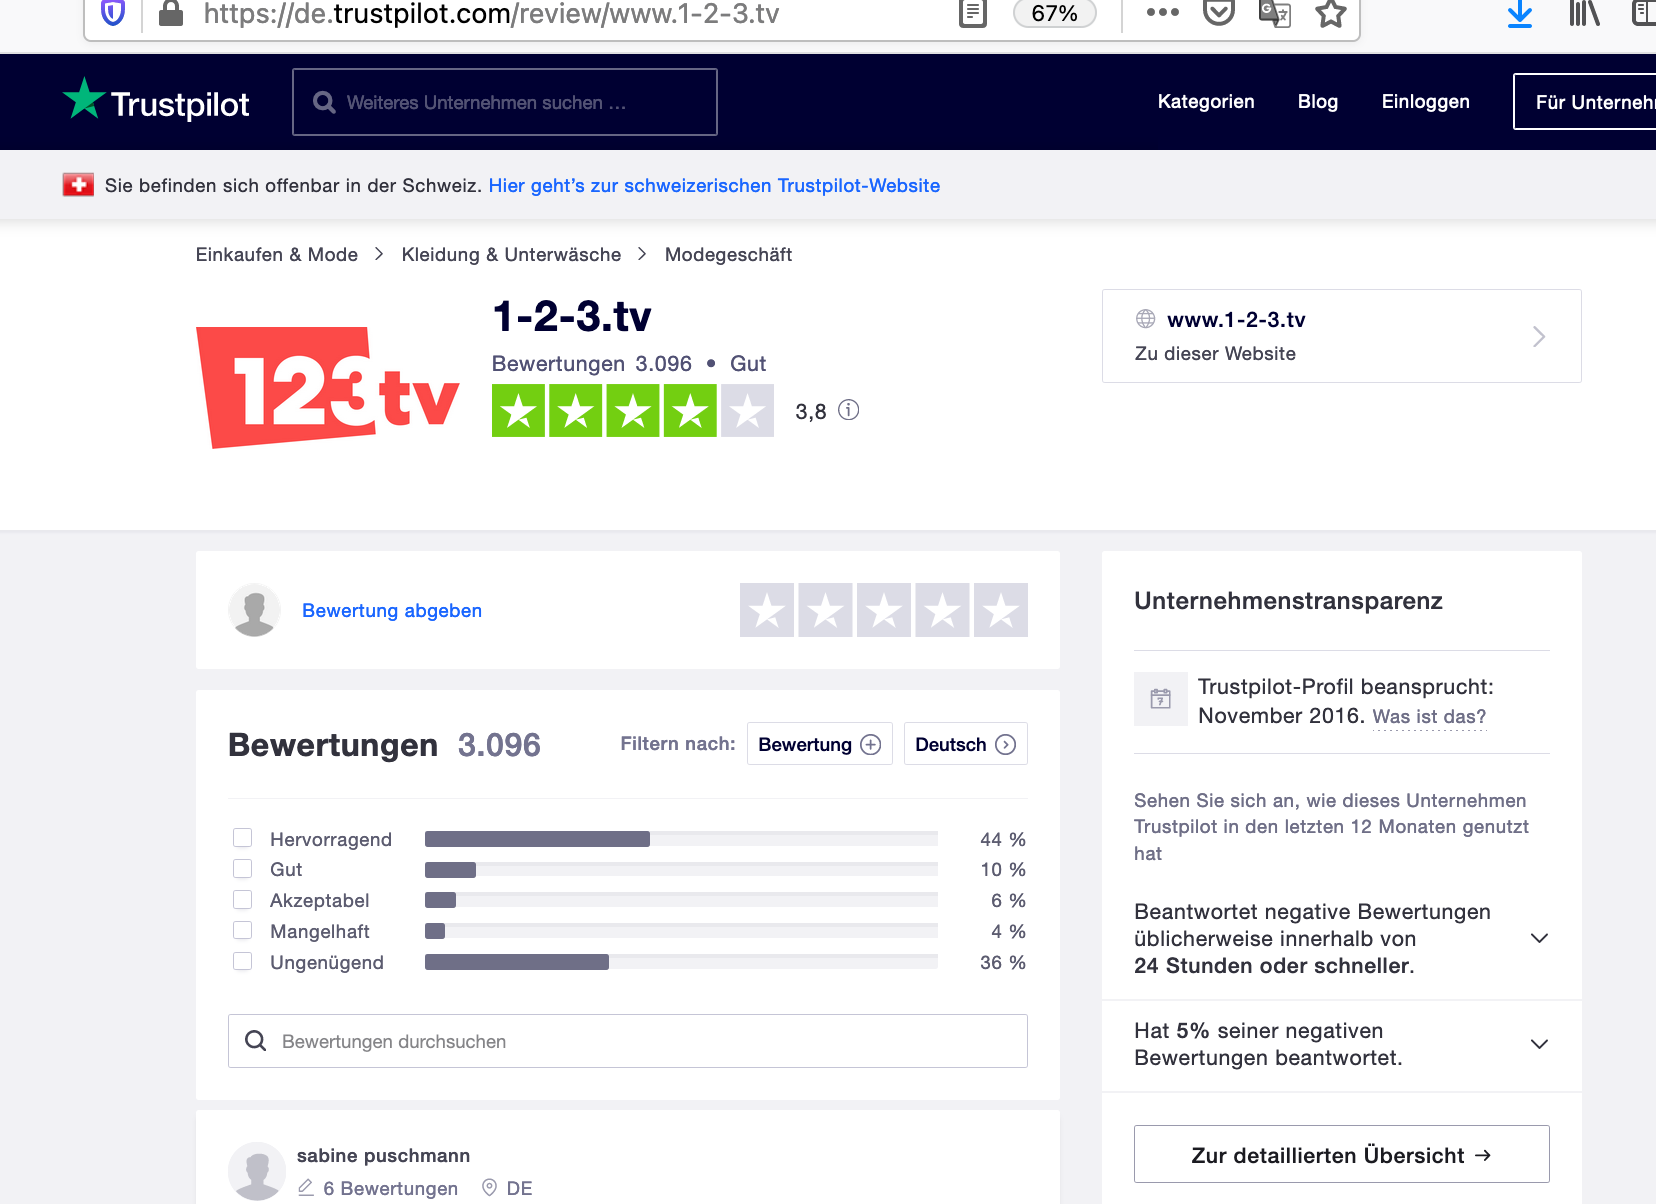1656x1204 pixels.
Task: Check the Ungenügend filter checkbox
Action: (x=243, y=962)
